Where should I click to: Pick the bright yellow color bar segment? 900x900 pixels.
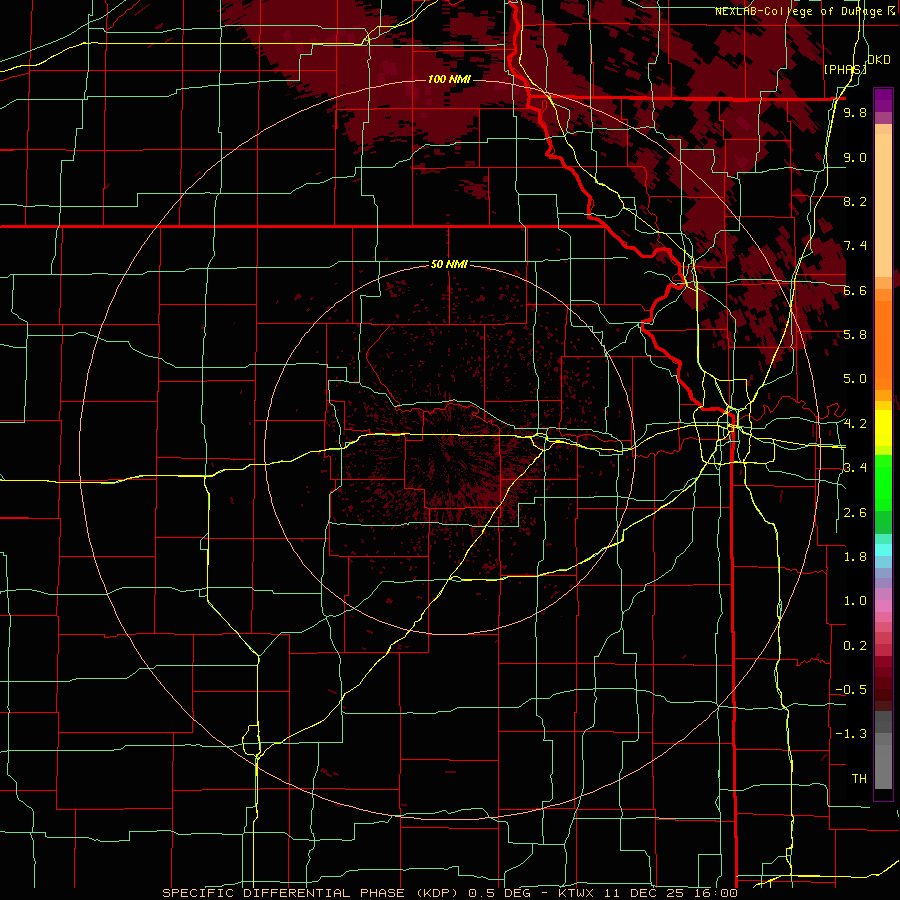(x=883, y=428)
